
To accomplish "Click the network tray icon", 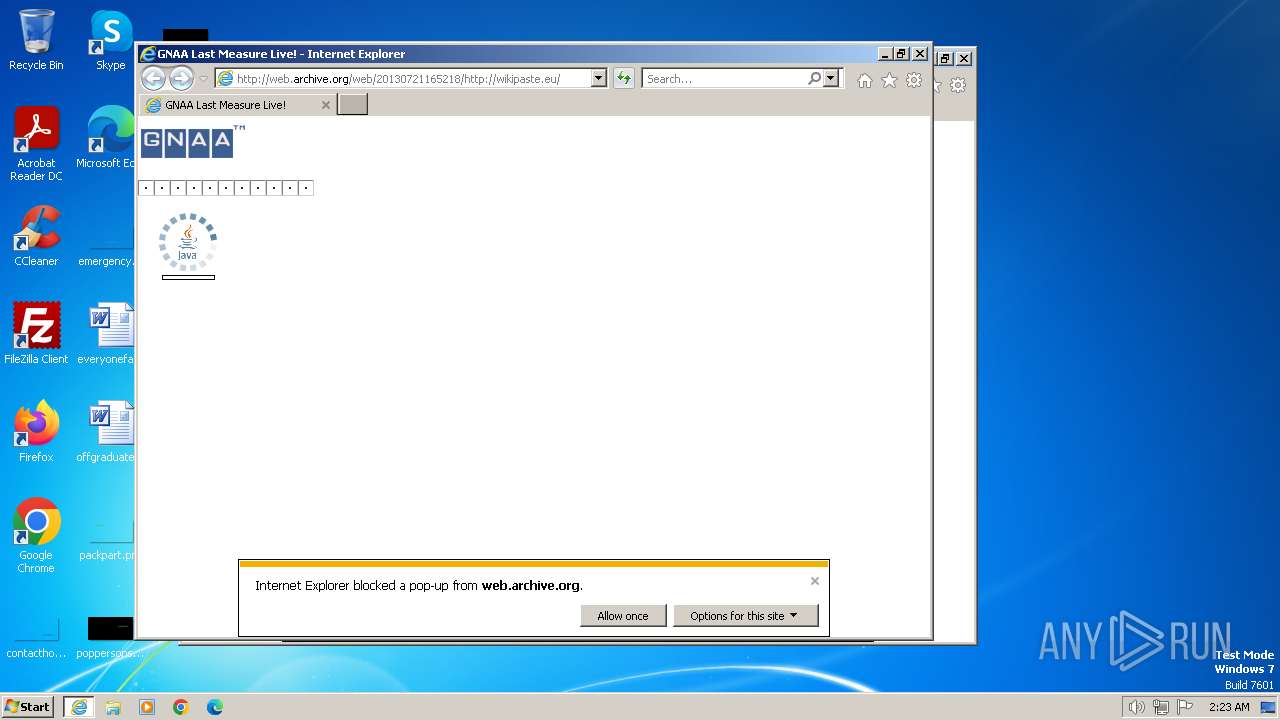I will point(1161,707).
